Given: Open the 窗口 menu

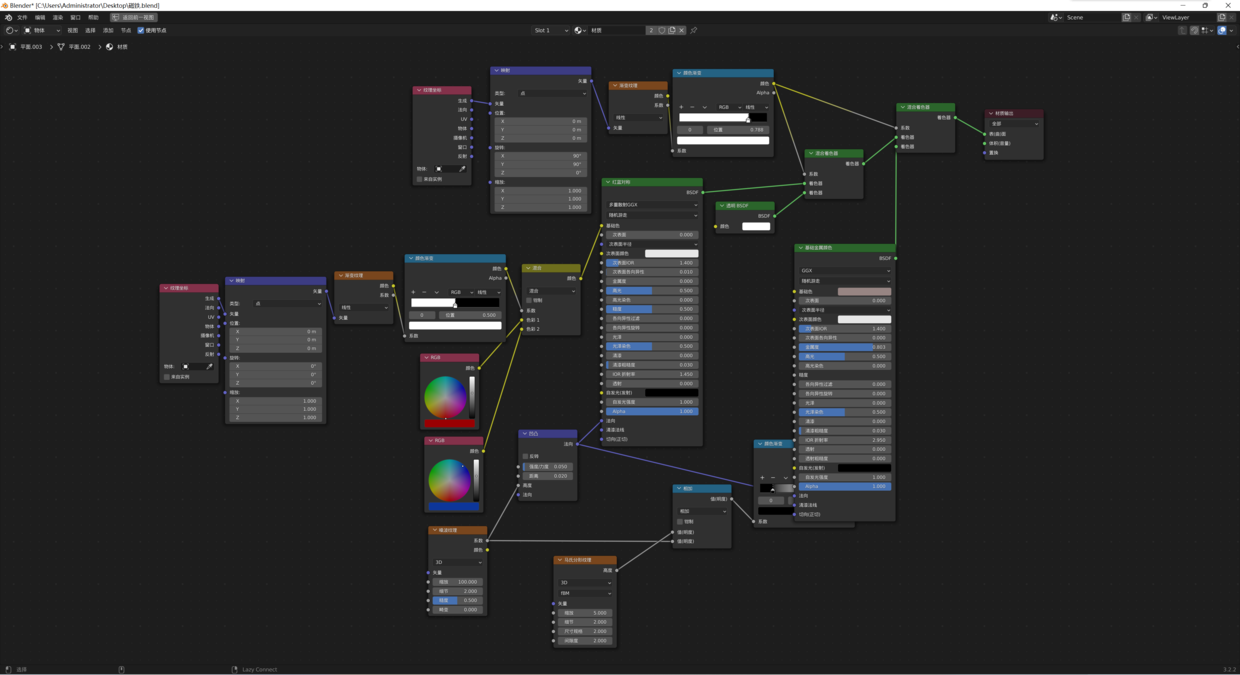Looking at the screenshot, I should (x=75, y=17).
